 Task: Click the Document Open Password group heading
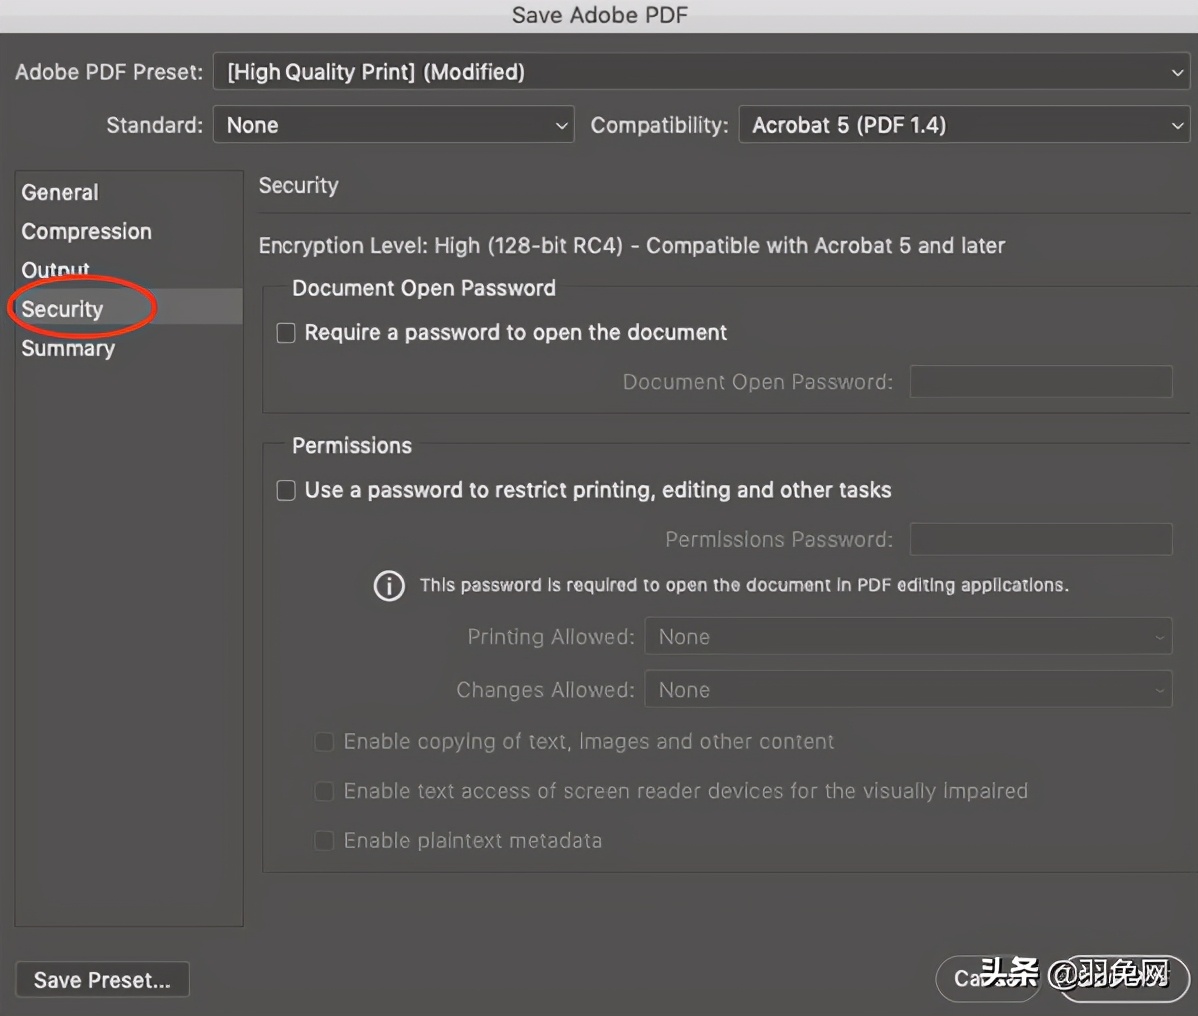pyautogui.click(x=423, y=288)
